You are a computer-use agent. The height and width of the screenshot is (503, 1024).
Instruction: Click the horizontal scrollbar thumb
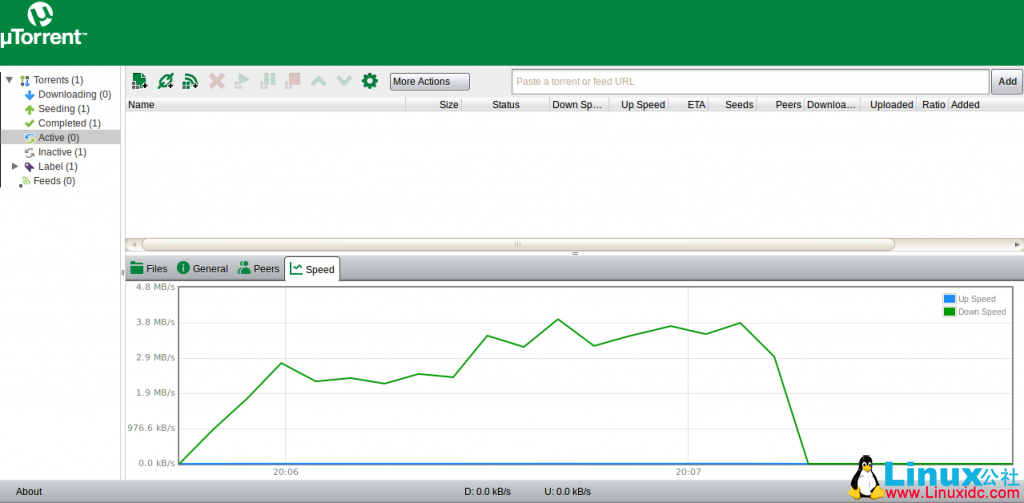point(518,244)
